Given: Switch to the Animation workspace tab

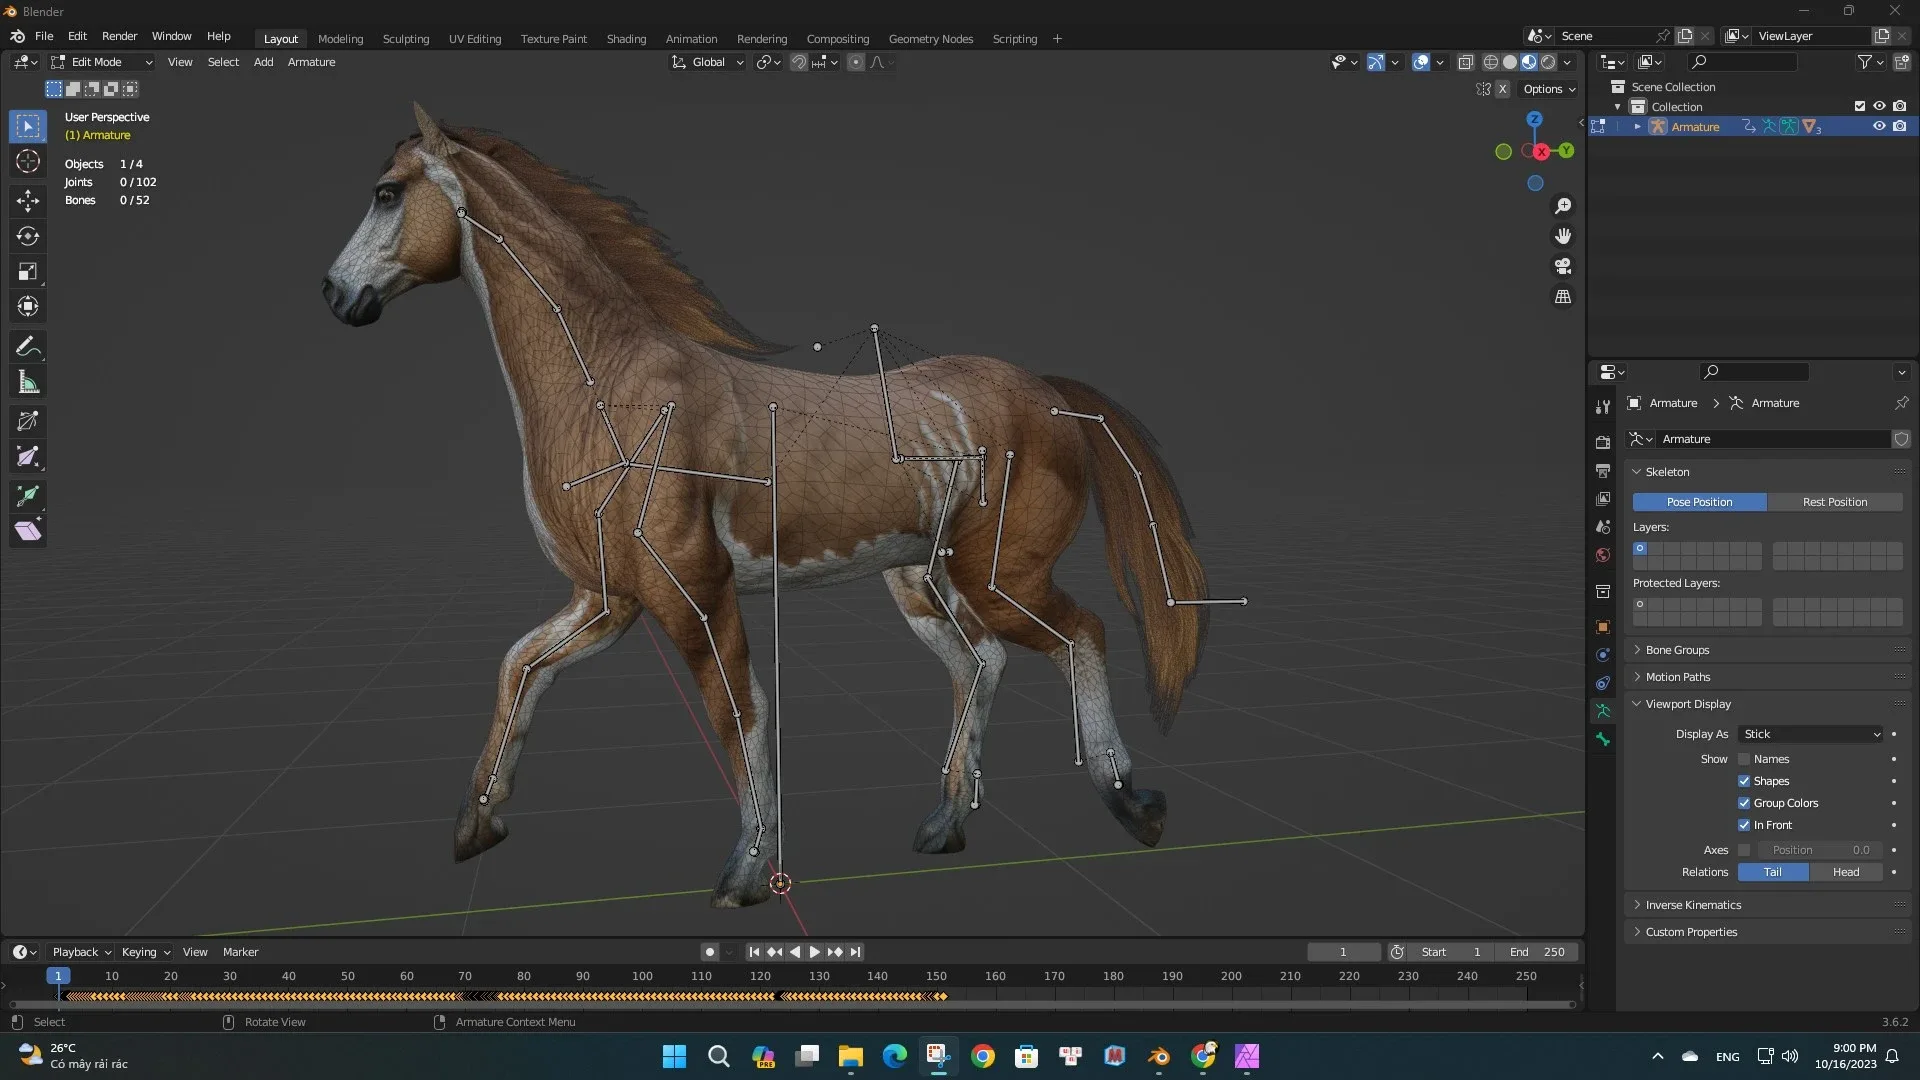Looking at the screenshot, I should pyautogui.click(x=691, y=39).
